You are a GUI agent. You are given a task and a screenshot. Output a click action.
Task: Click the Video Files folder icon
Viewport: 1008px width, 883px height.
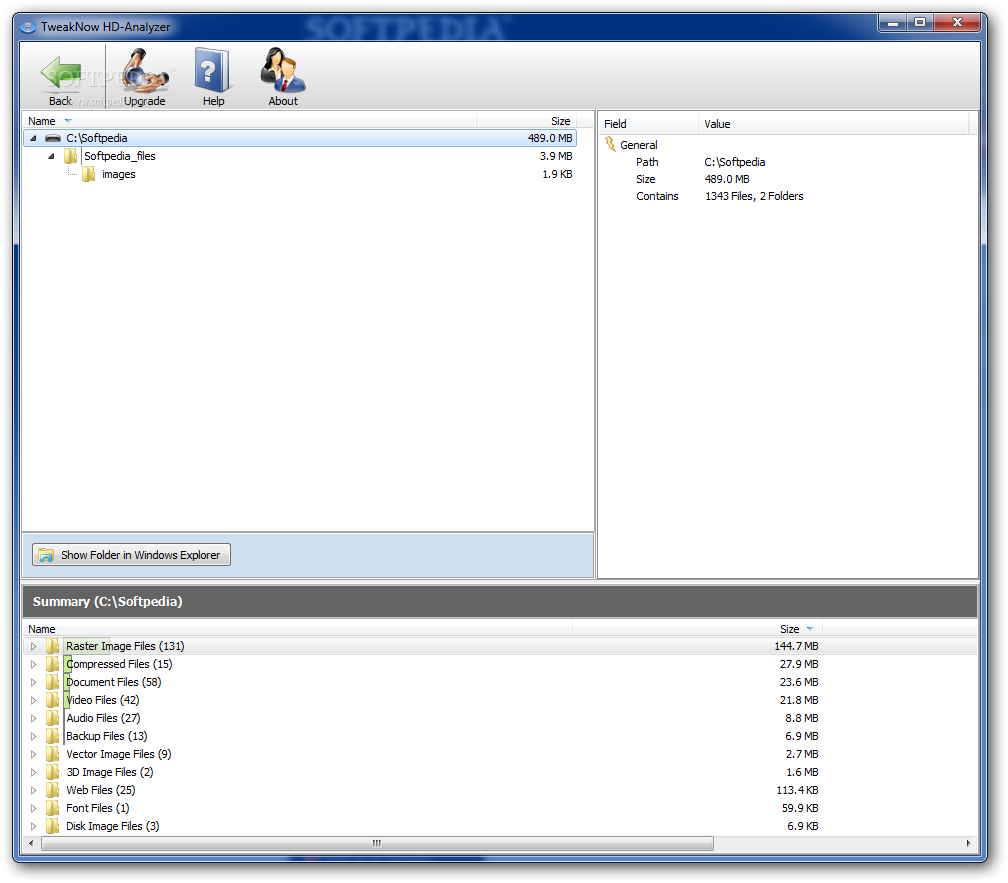52,700
